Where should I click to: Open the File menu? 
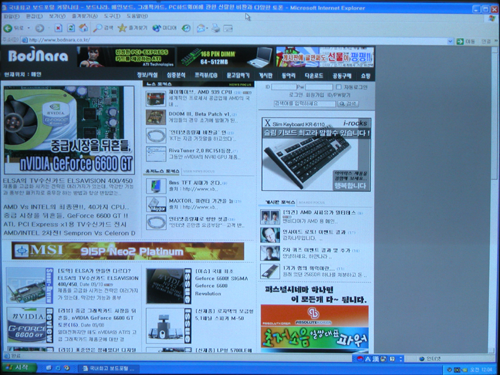11,16
